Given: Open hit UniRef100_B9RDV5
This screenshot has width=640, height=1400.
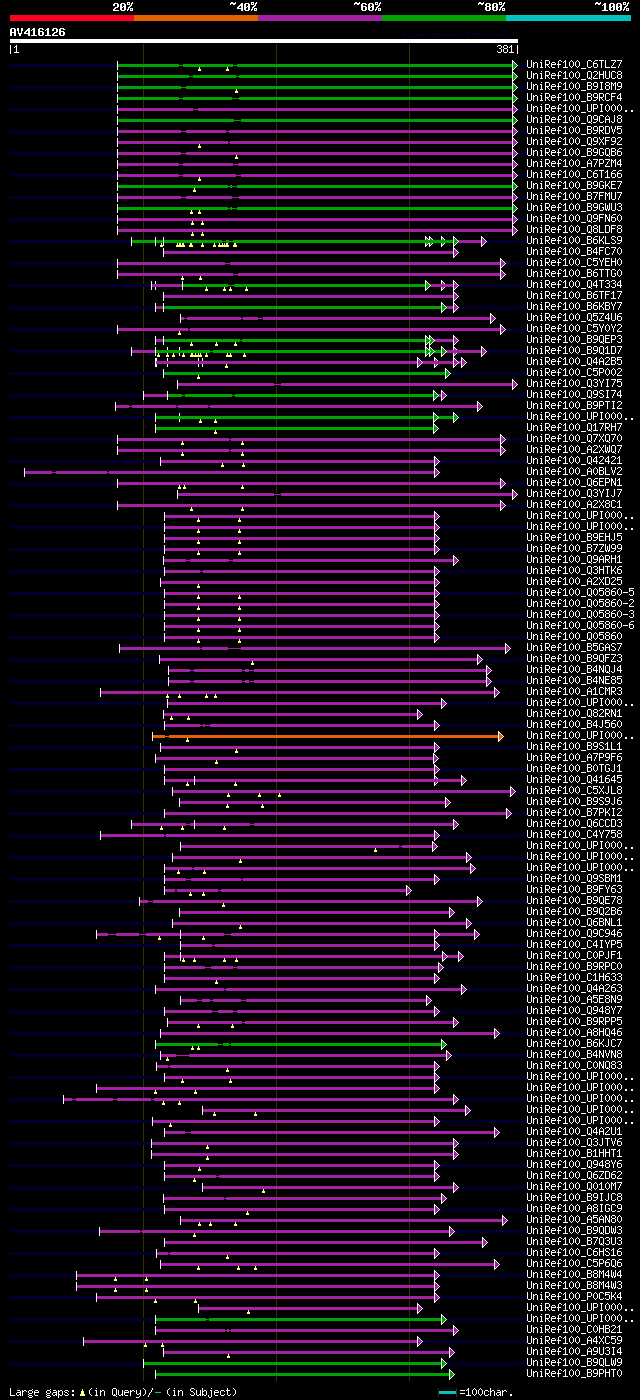Looking at the screenshot, I should (576, 131).
